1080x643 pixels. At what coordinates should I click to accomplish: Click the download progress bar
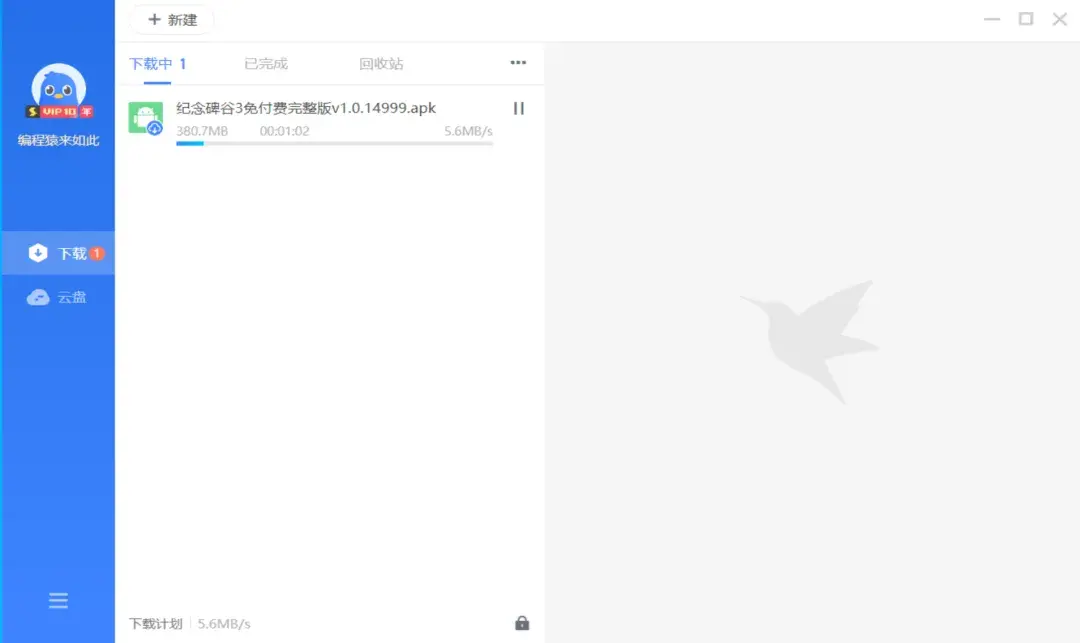pyautogui.click(x=335, y=143)
